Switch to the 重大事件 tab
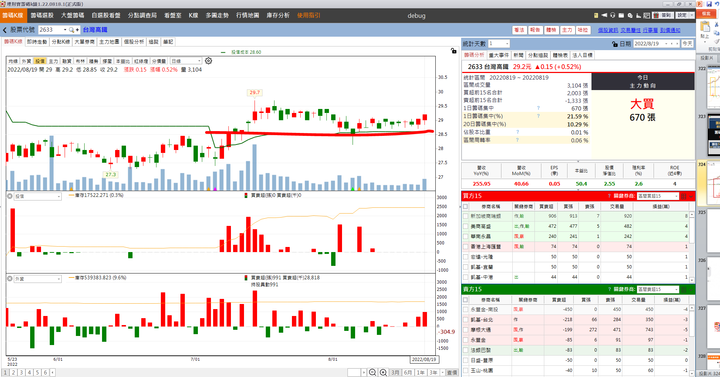720x377 pixels. click(x=499, y=55)
